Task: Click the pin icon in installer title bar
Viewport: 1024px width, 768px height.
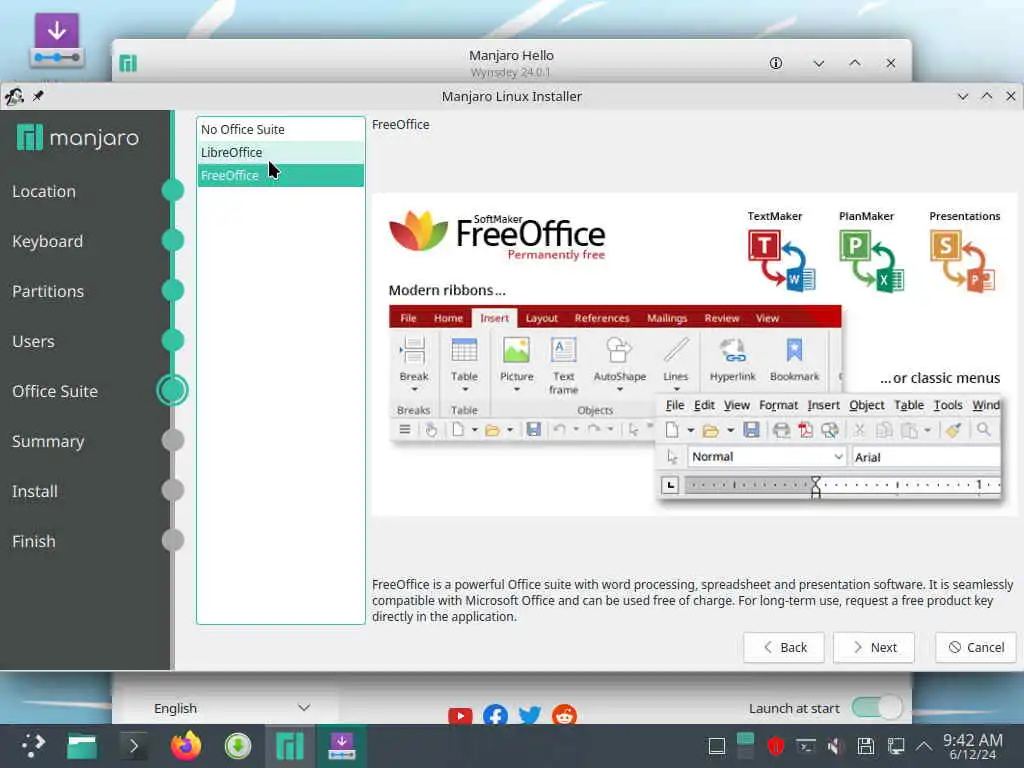Action: coord(38,97)
